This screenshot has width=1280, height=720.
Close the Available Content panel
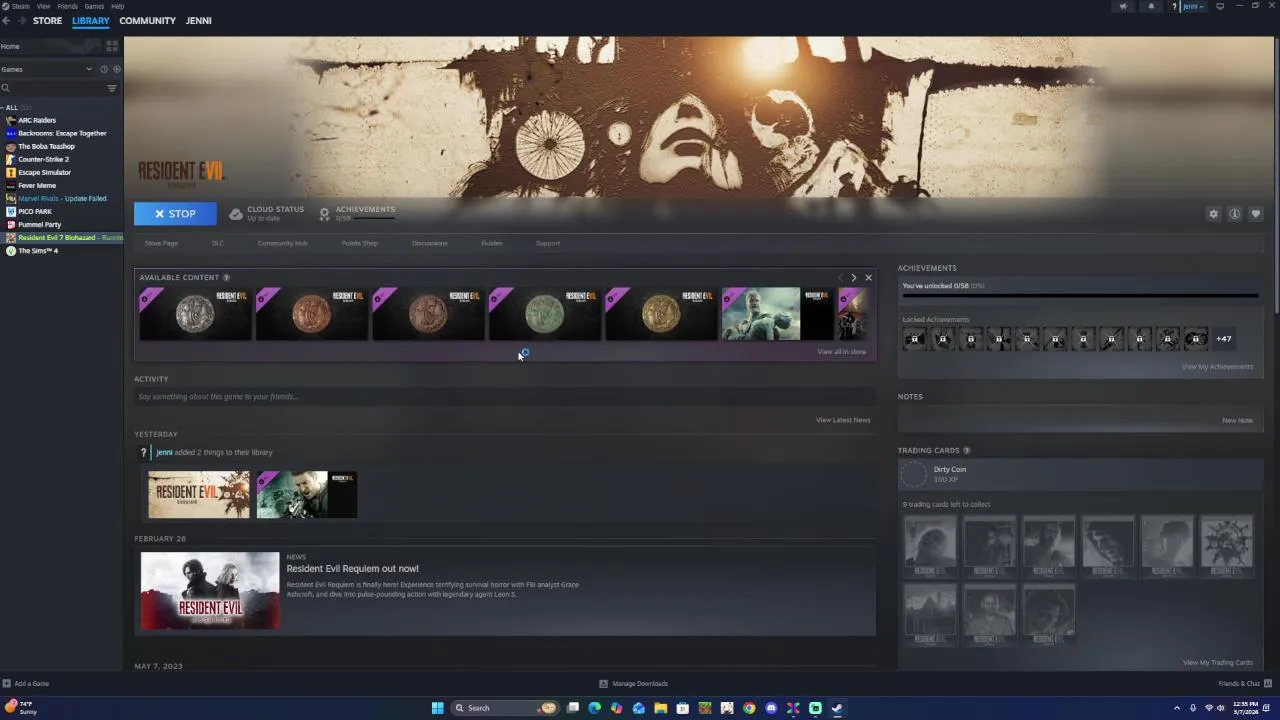868,277
